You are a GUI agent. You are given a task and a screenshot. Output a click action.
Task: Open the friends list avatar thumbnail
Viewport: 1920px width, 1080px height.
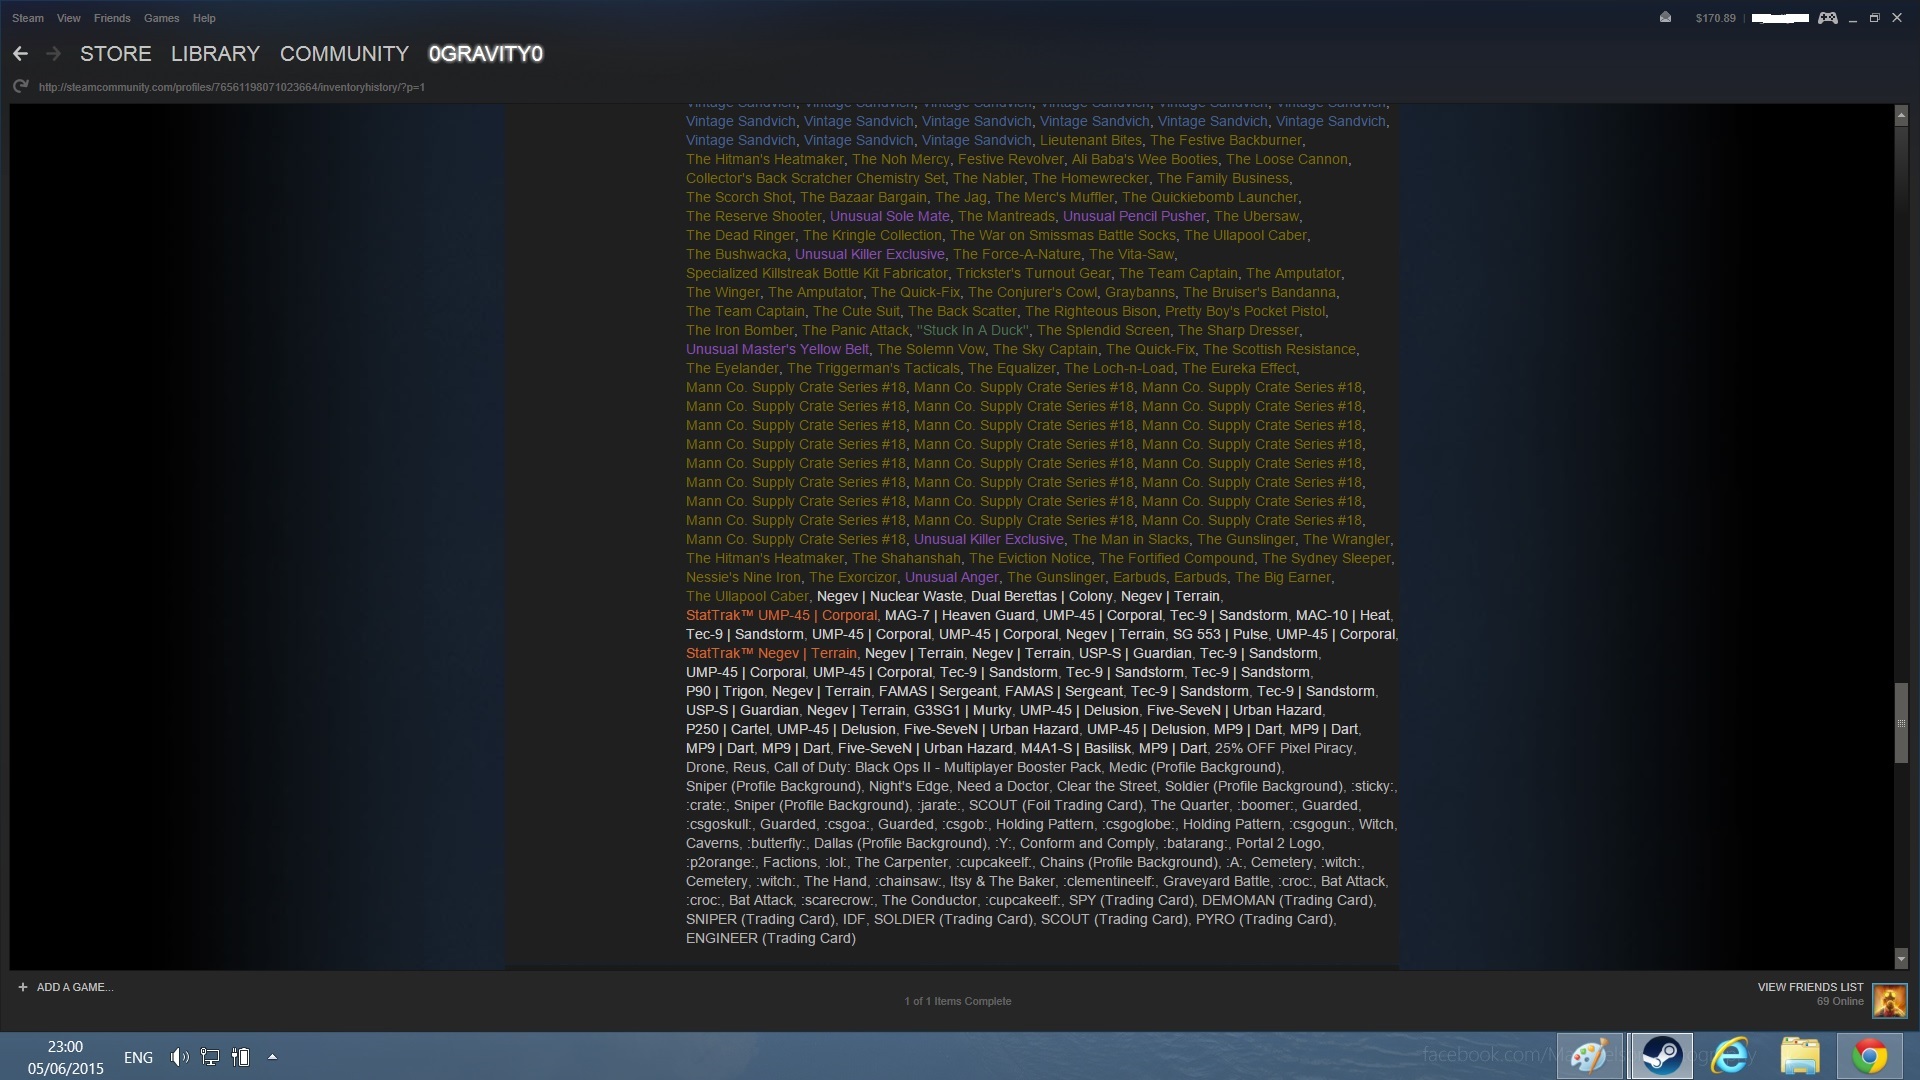pyautogui.click(x=1889, y=1000)
